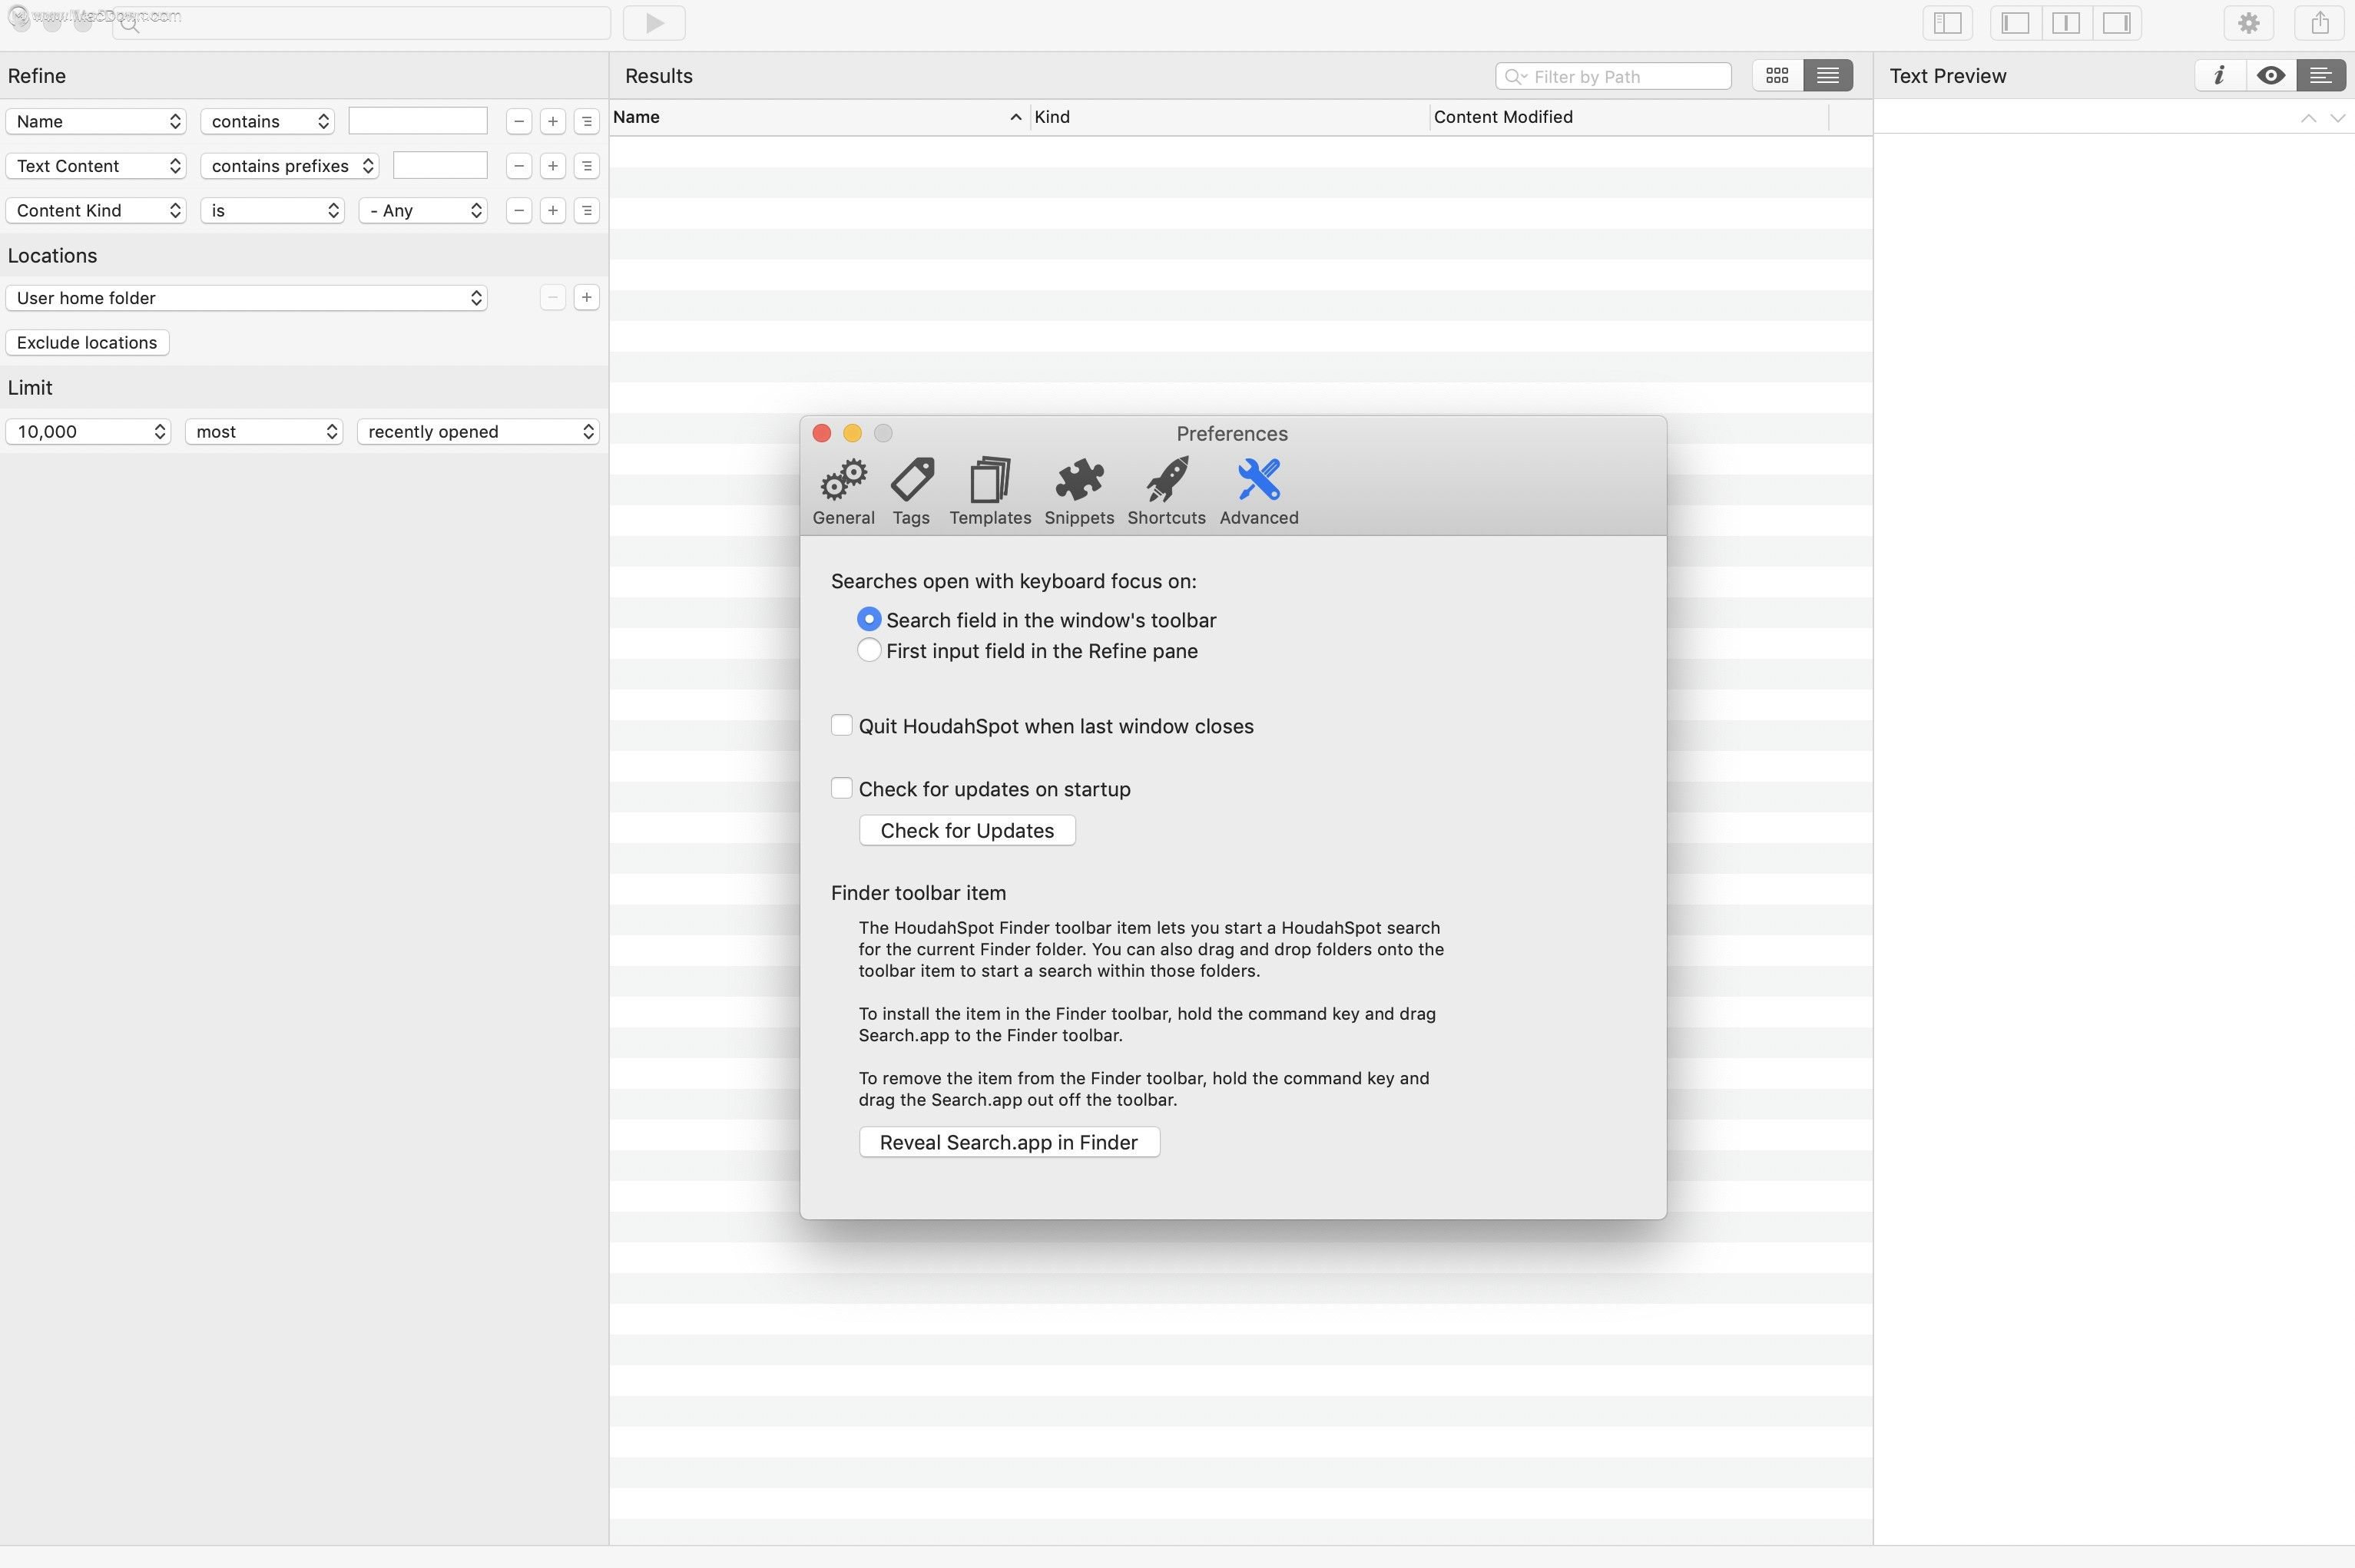Open the Snippets preferences tab
Image resolution: width=2355 pixels, height=1568 pixels.
point(1079,492)
